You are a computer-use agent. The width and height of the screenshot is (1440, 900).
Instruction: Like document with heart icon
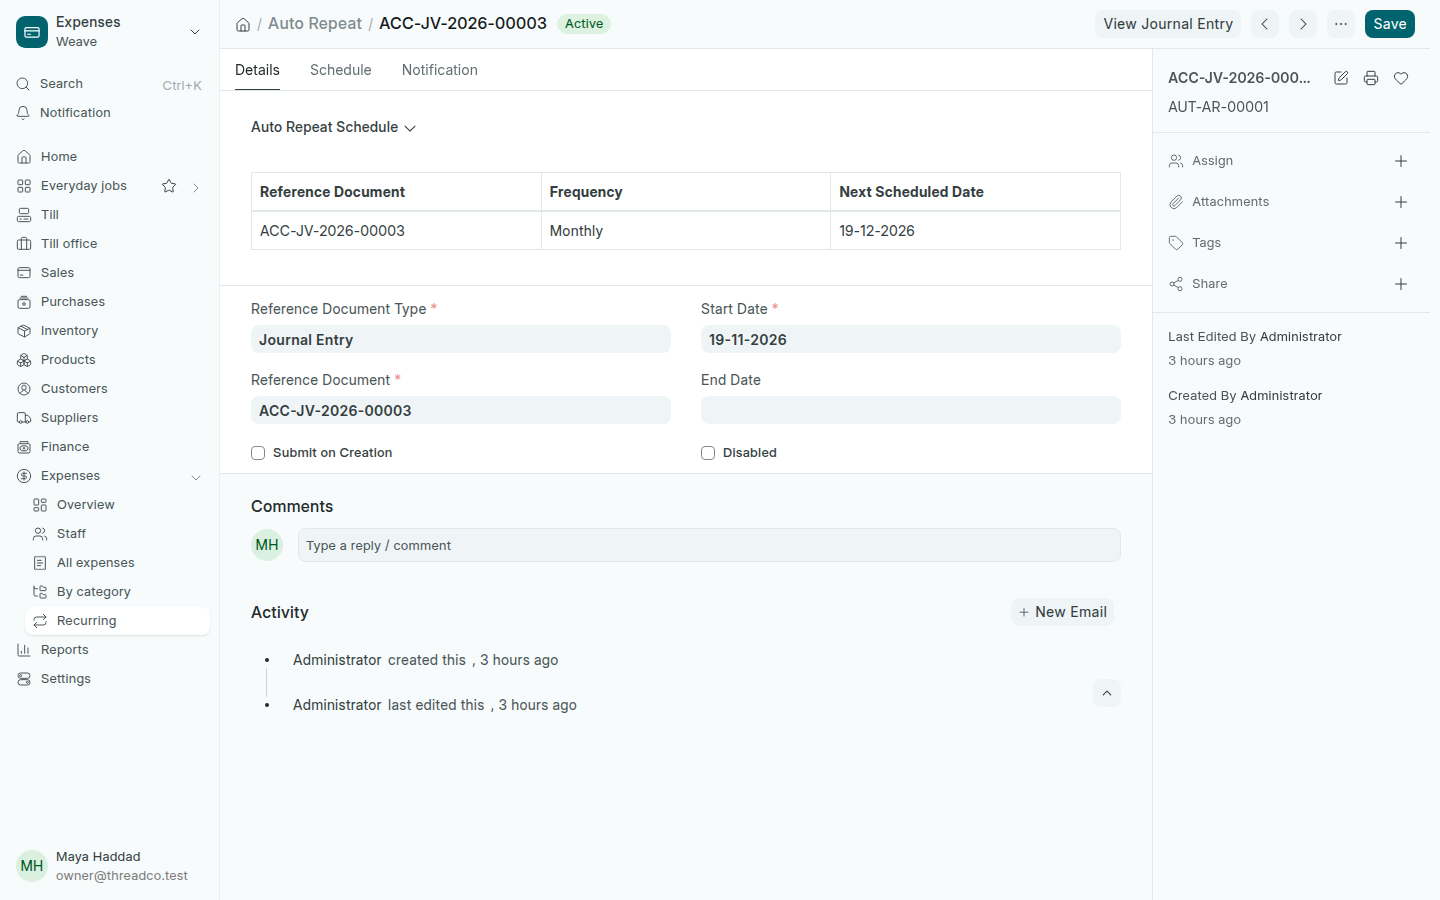click(x=1401, y=78)
